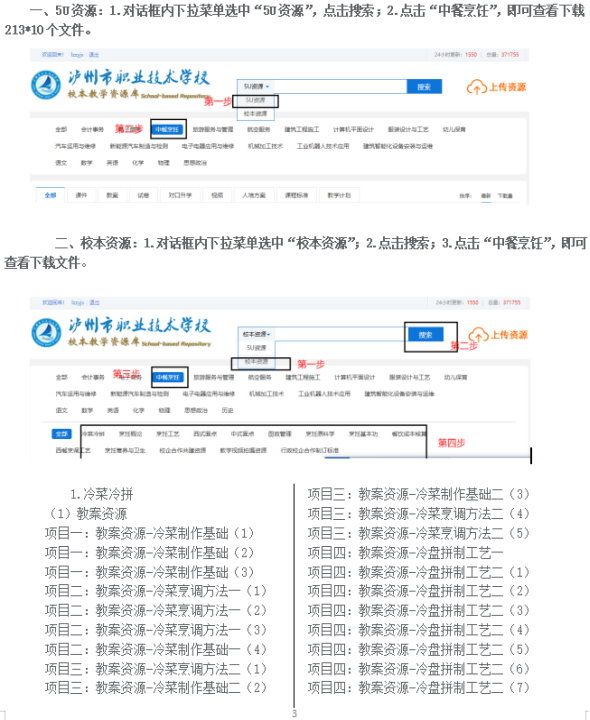Expand the SU资源 search category dropdown

click(x=256, y=86)
